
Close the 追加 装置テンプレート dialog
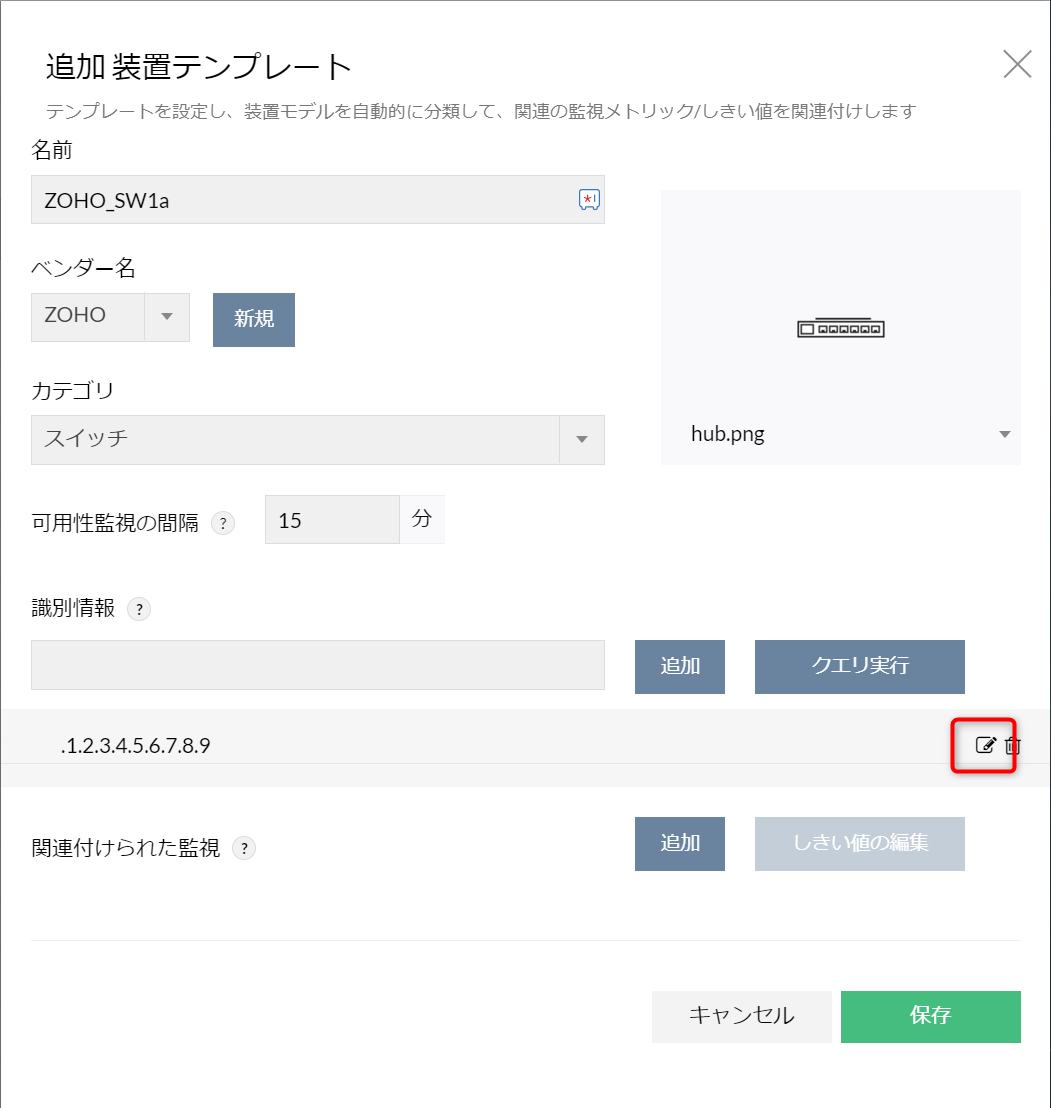[x=1016, y=64]
